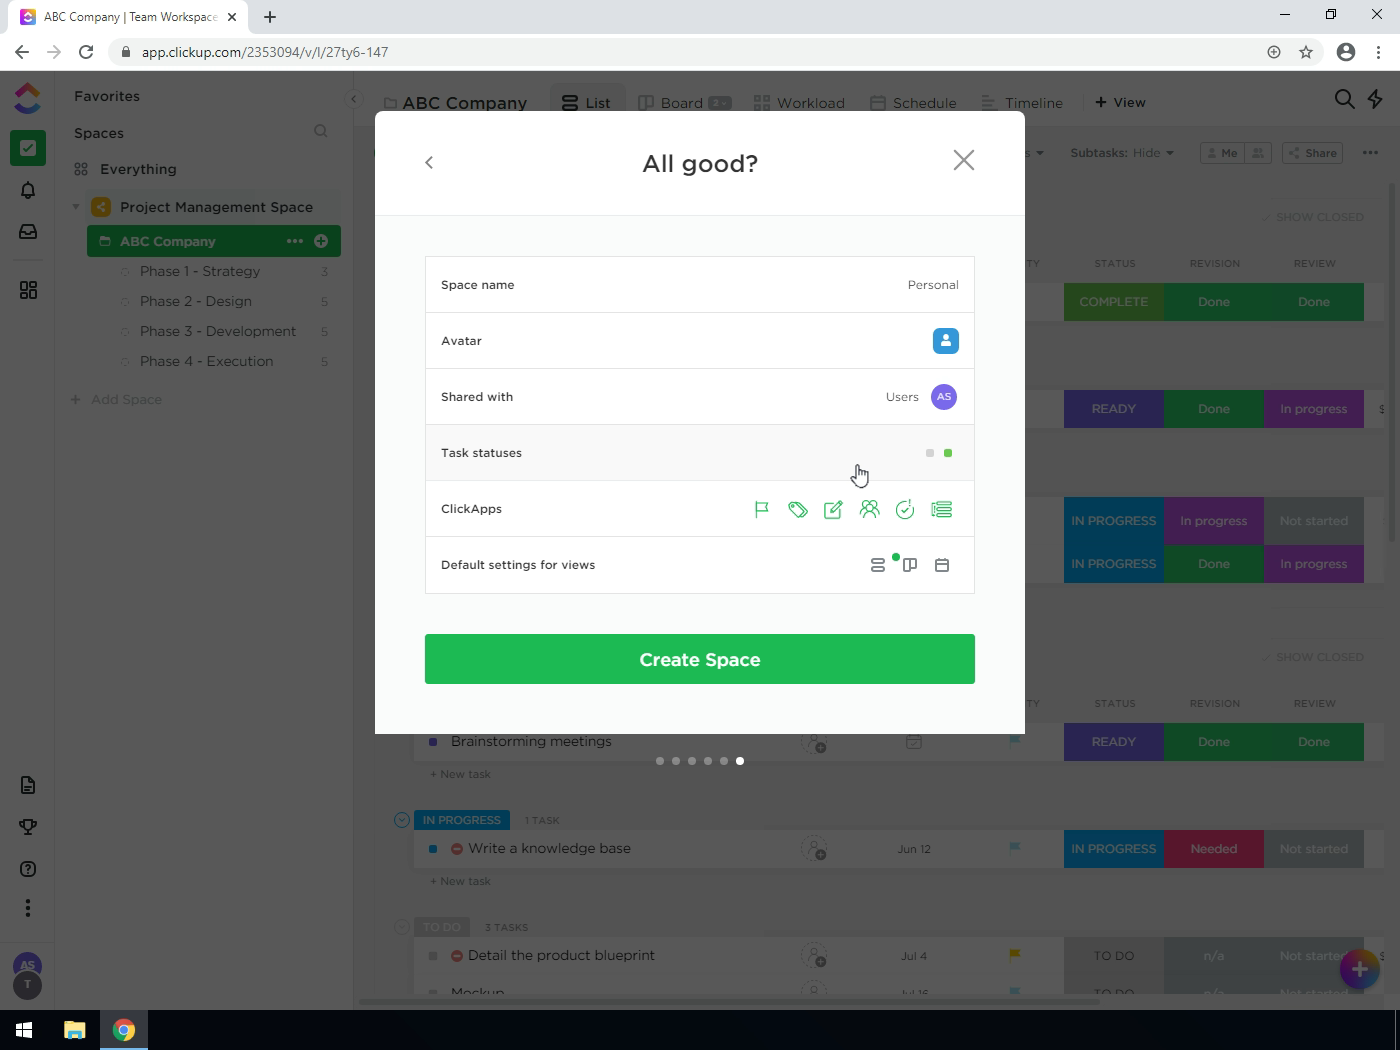
Task: Click the Calendar view icon in default settings
Action: 942,565
